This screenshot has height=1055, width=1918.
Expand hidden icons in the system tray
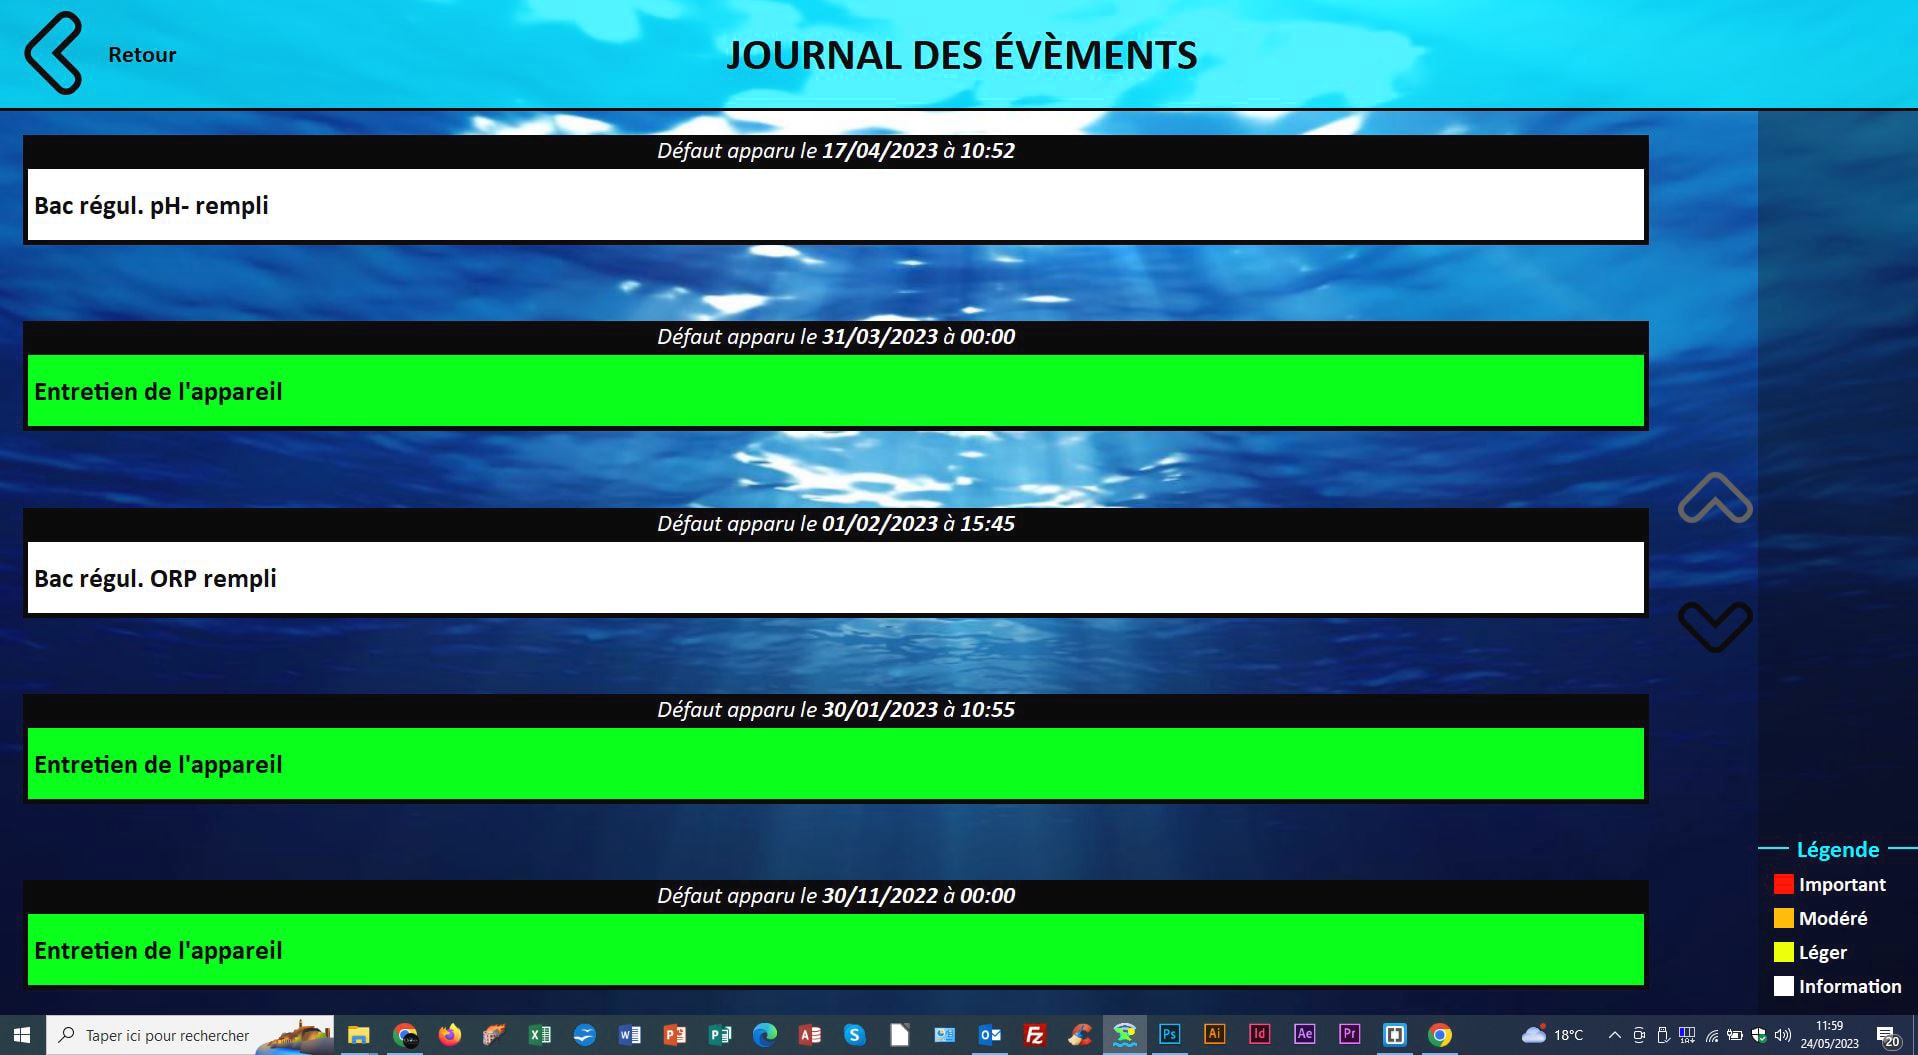[x=1614, y=1035]
